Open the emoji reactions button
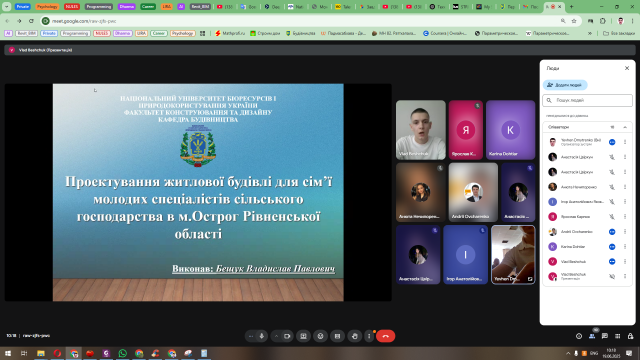 point(320,336)
